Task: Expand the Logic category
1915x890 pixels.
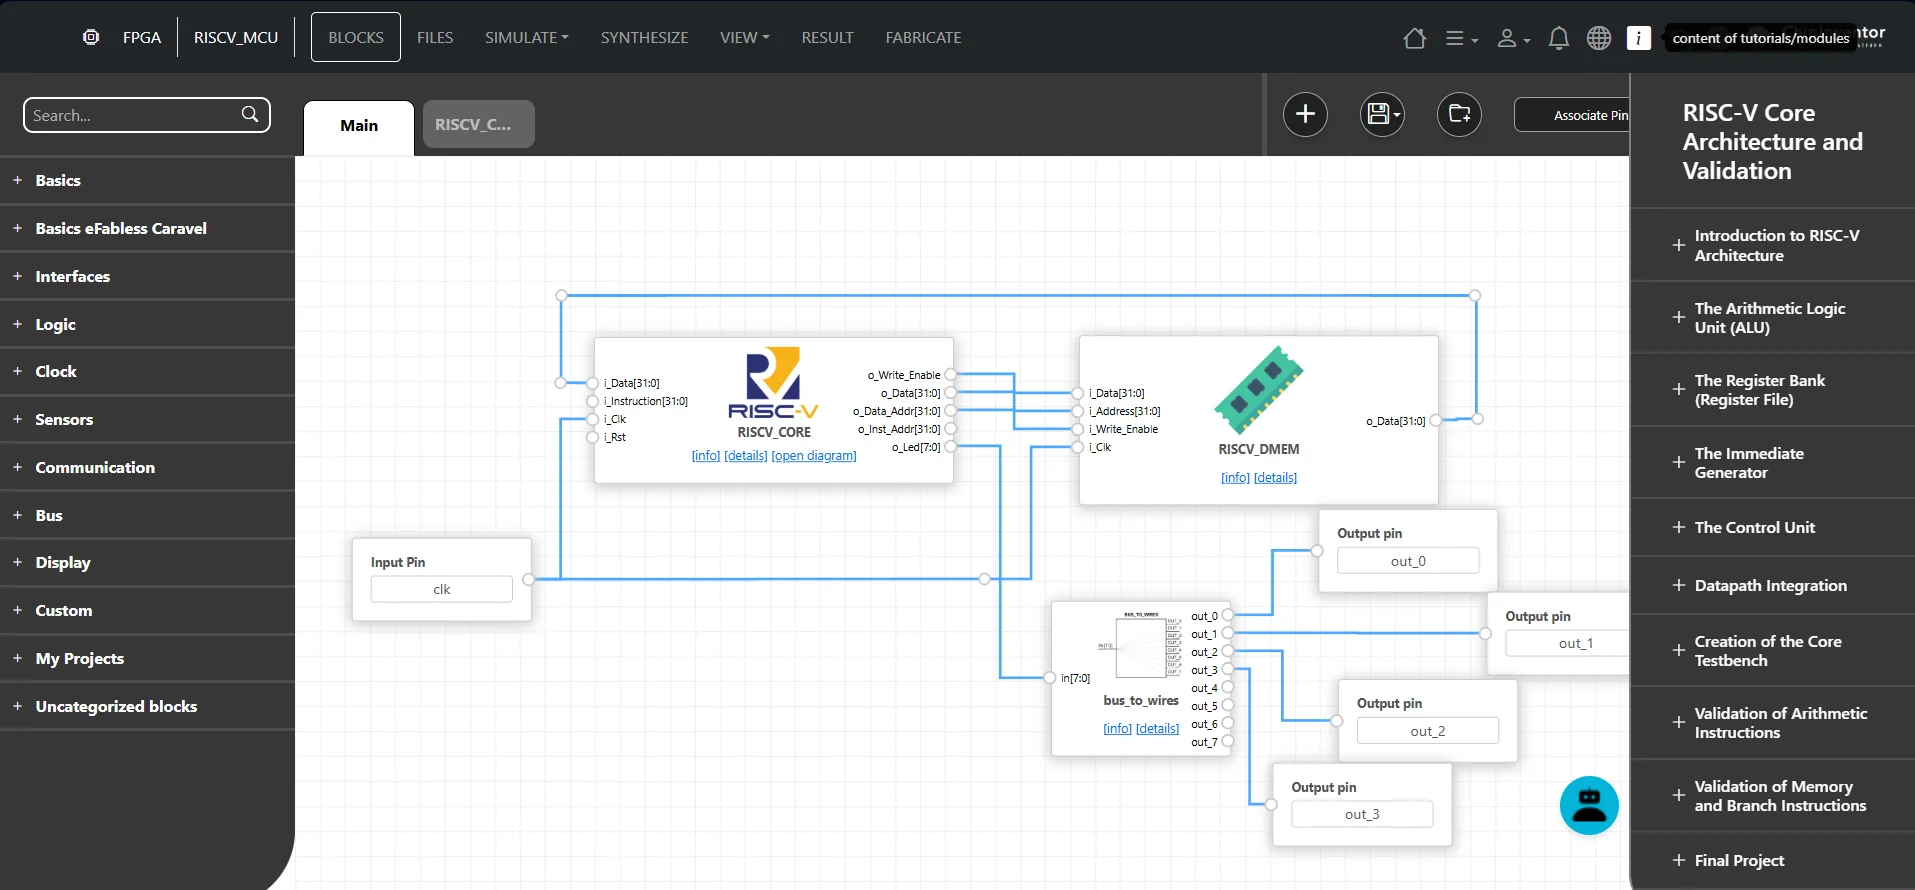Action: point(147,325)
